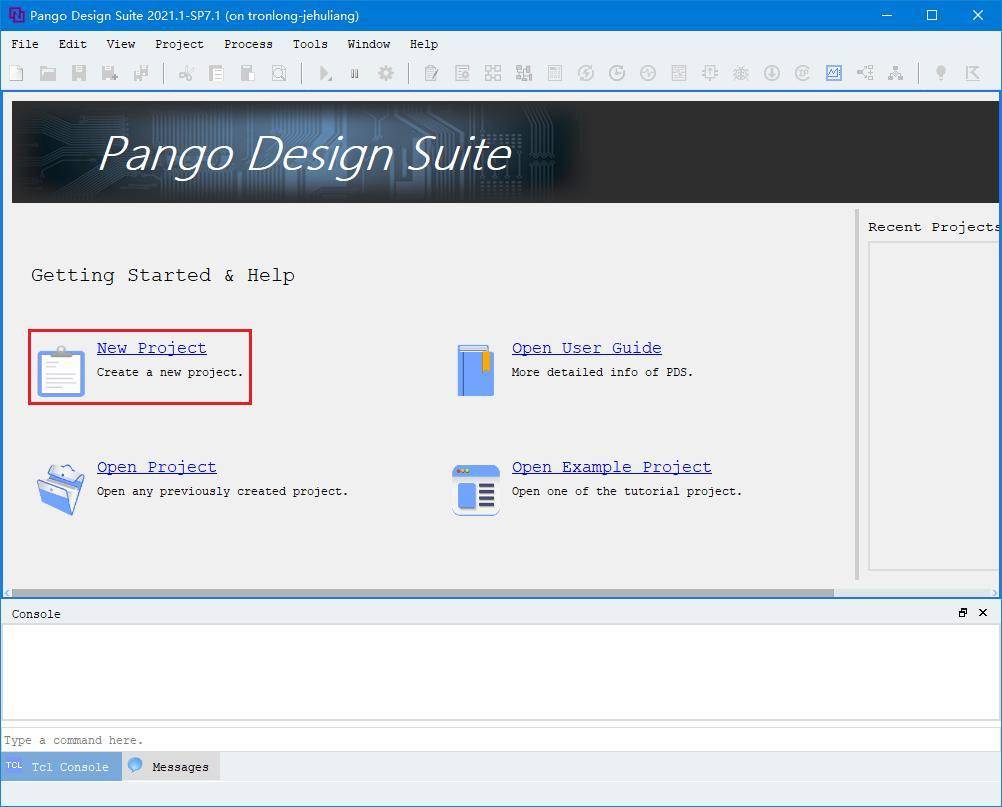Open process settings gear icon
Image resolution: width=1002 pixels, height=807 pixels.
click(386, 73)
